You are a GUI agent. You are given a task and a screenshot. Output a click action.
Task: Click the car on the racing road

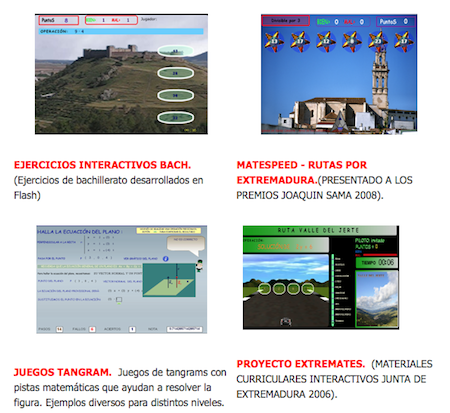pos(286,322)
